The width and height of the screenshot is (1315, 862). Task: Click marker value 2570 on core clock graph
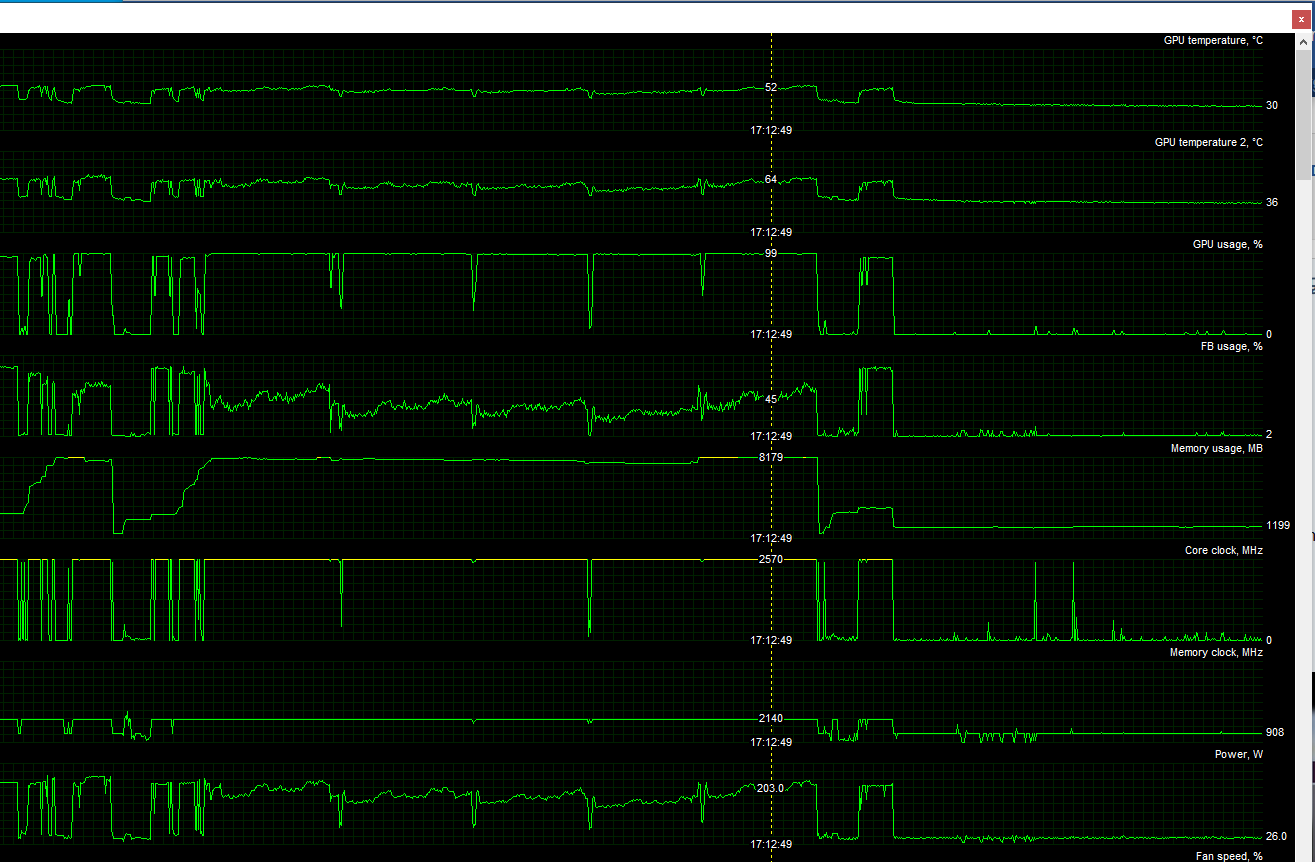[x=771, y=559]
